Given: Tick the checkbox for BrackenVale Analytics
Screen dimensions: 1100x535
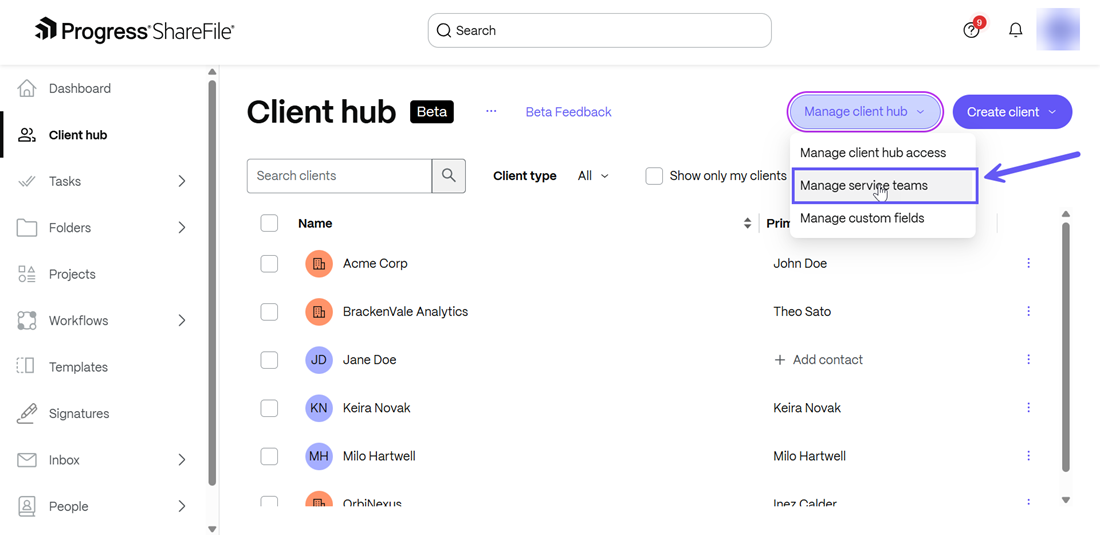Looking at the screenshot, I should [269, 311].
